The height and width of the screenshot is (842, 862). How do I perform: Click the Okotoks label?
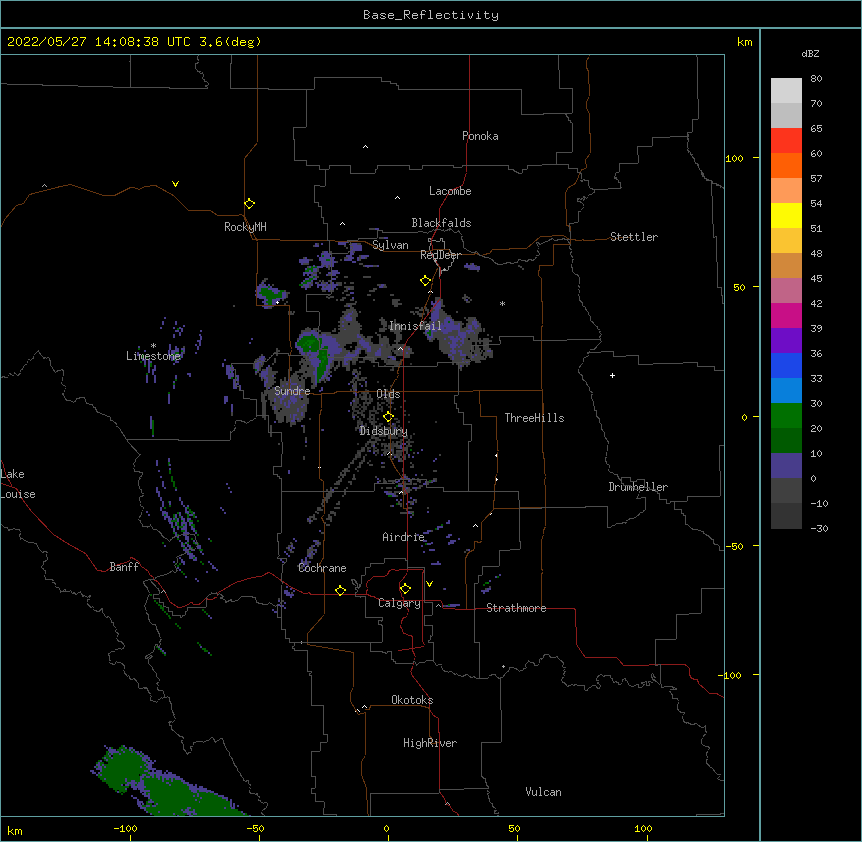(x=412, y=700)
